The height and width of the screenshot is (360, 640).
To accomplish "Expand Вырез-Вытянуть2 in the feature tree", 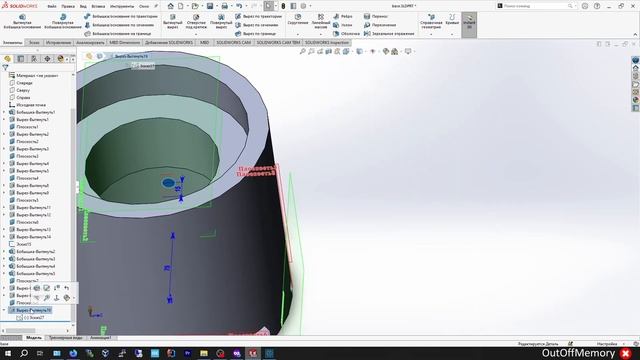I will tap(4, 134).
